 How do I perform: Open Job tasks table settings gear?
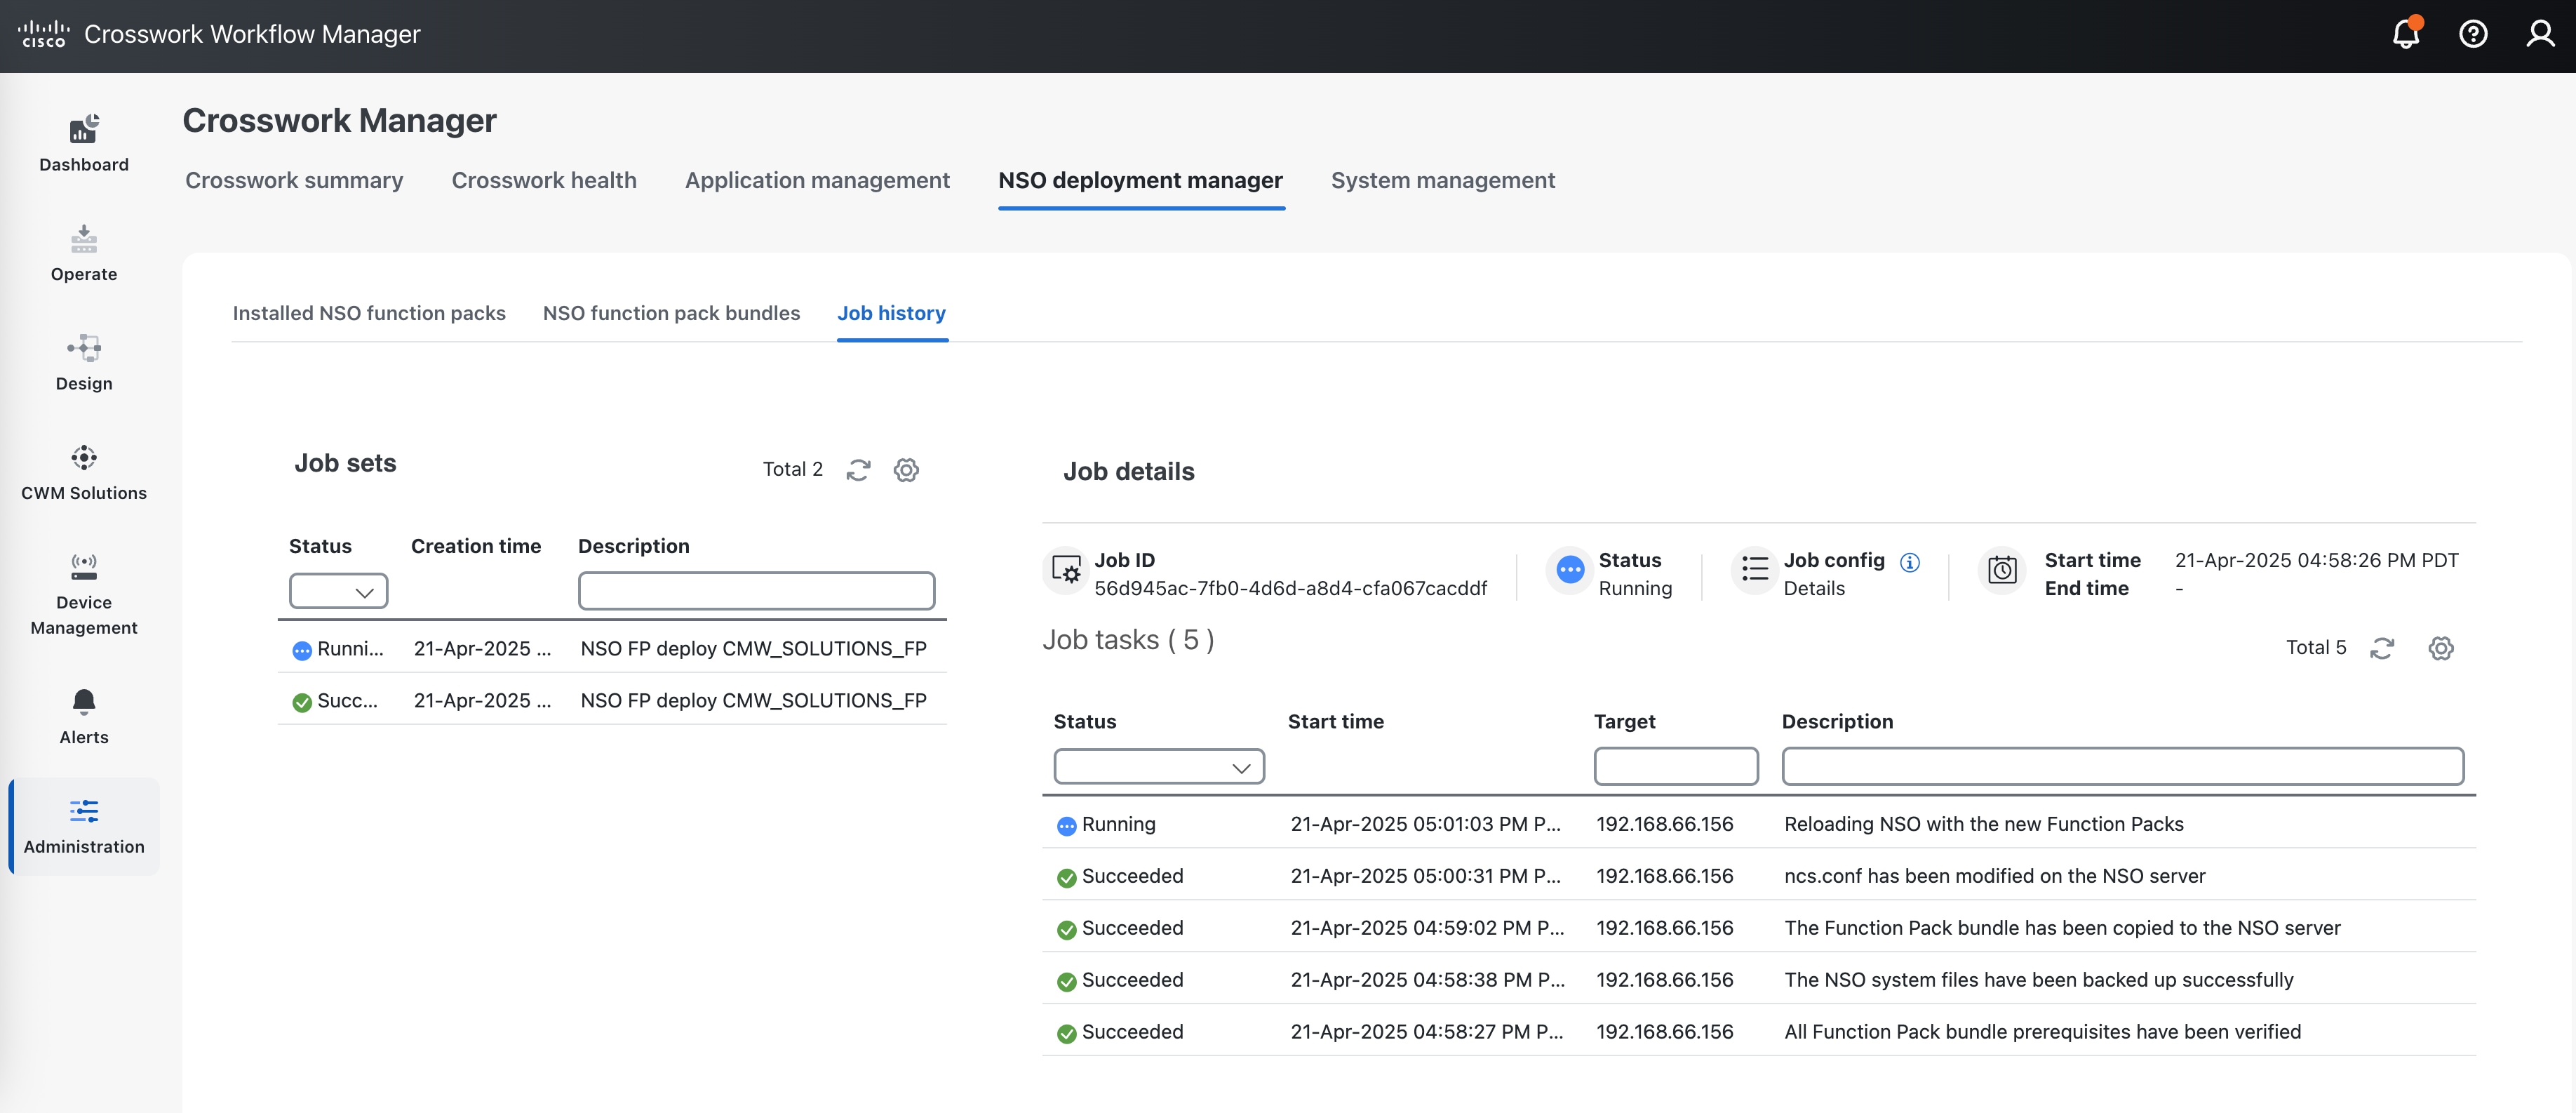[2441, 648]
